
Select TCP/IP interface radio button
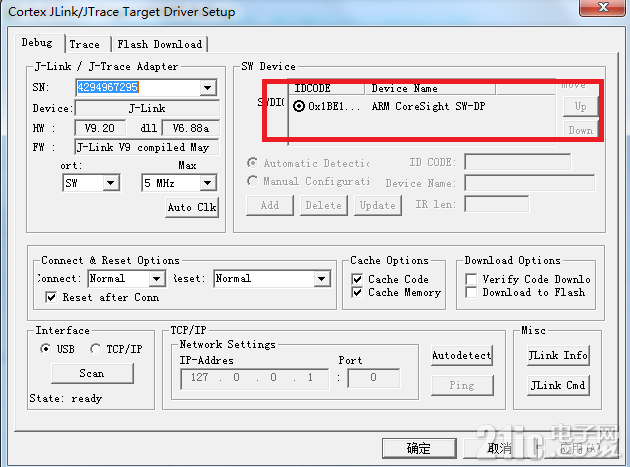(96, 348)
